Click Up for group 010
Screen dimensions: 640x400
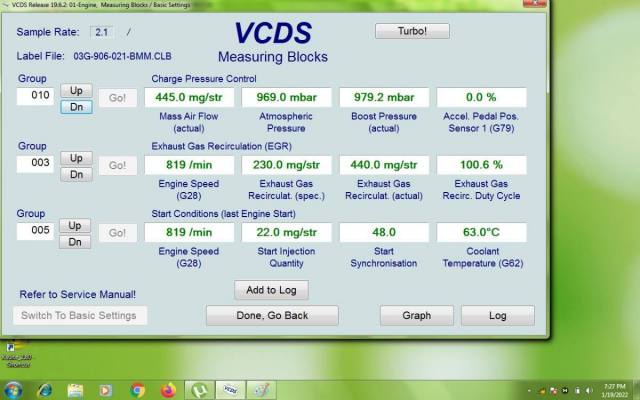point(75,90)
